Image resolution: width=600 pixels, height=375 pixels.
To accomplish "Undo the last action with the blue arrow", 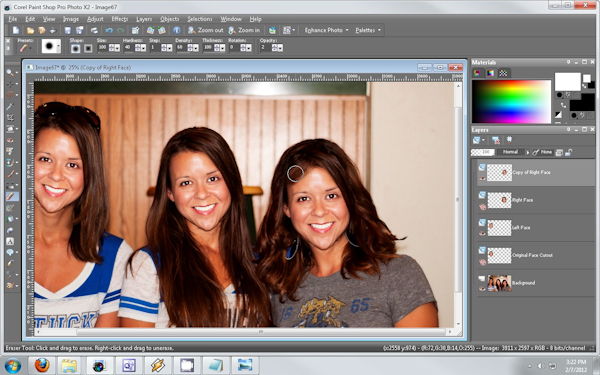I will pyautogui.click(x=109, y=30).
